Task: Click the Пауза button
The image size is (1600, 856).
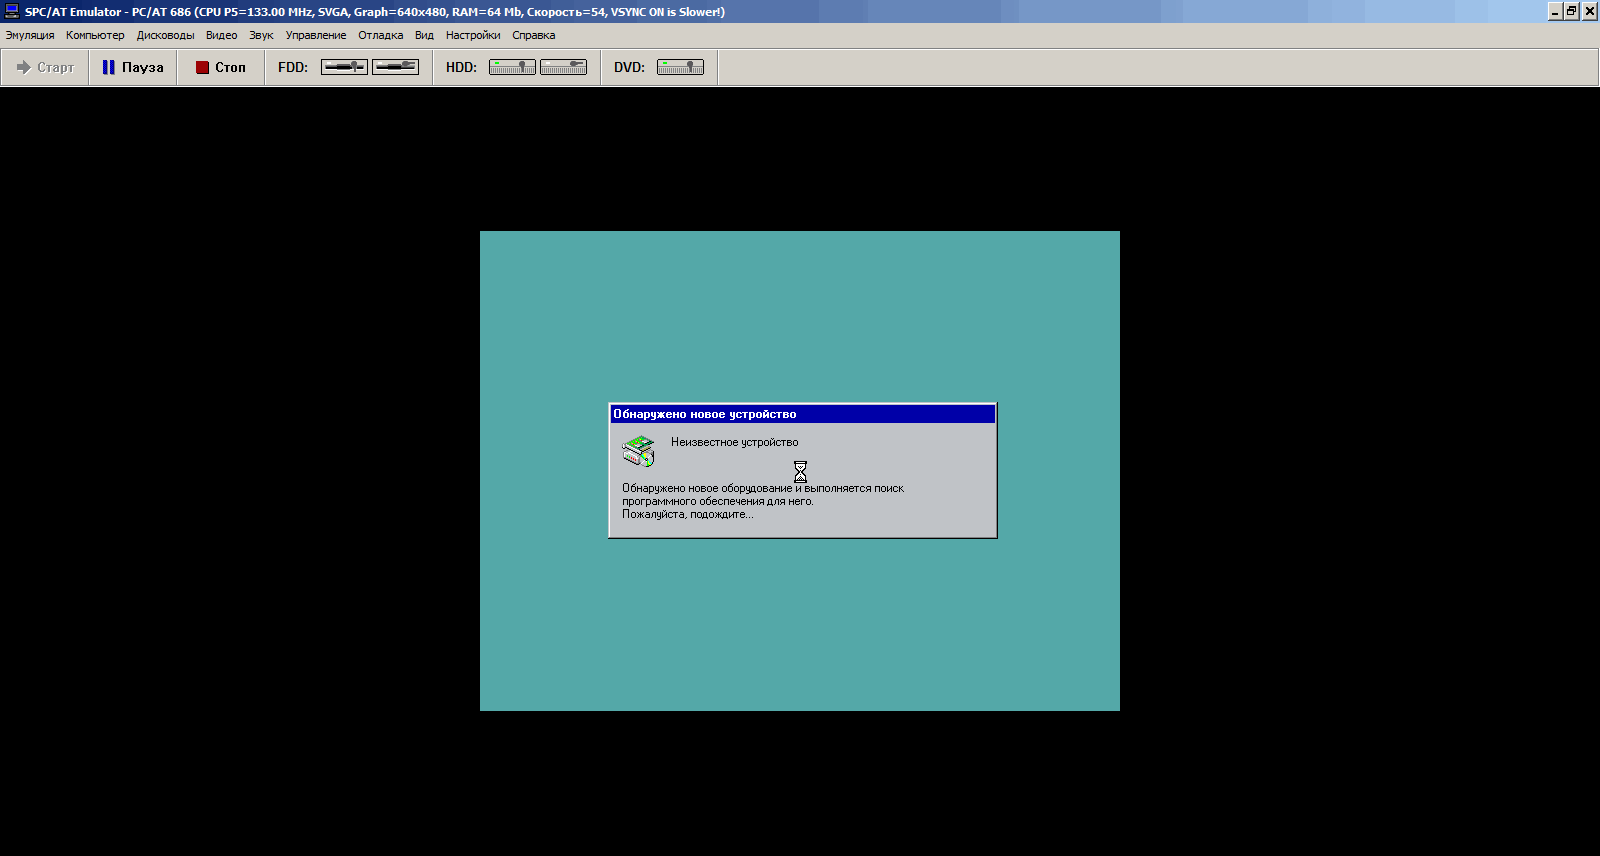Action: 133,67
